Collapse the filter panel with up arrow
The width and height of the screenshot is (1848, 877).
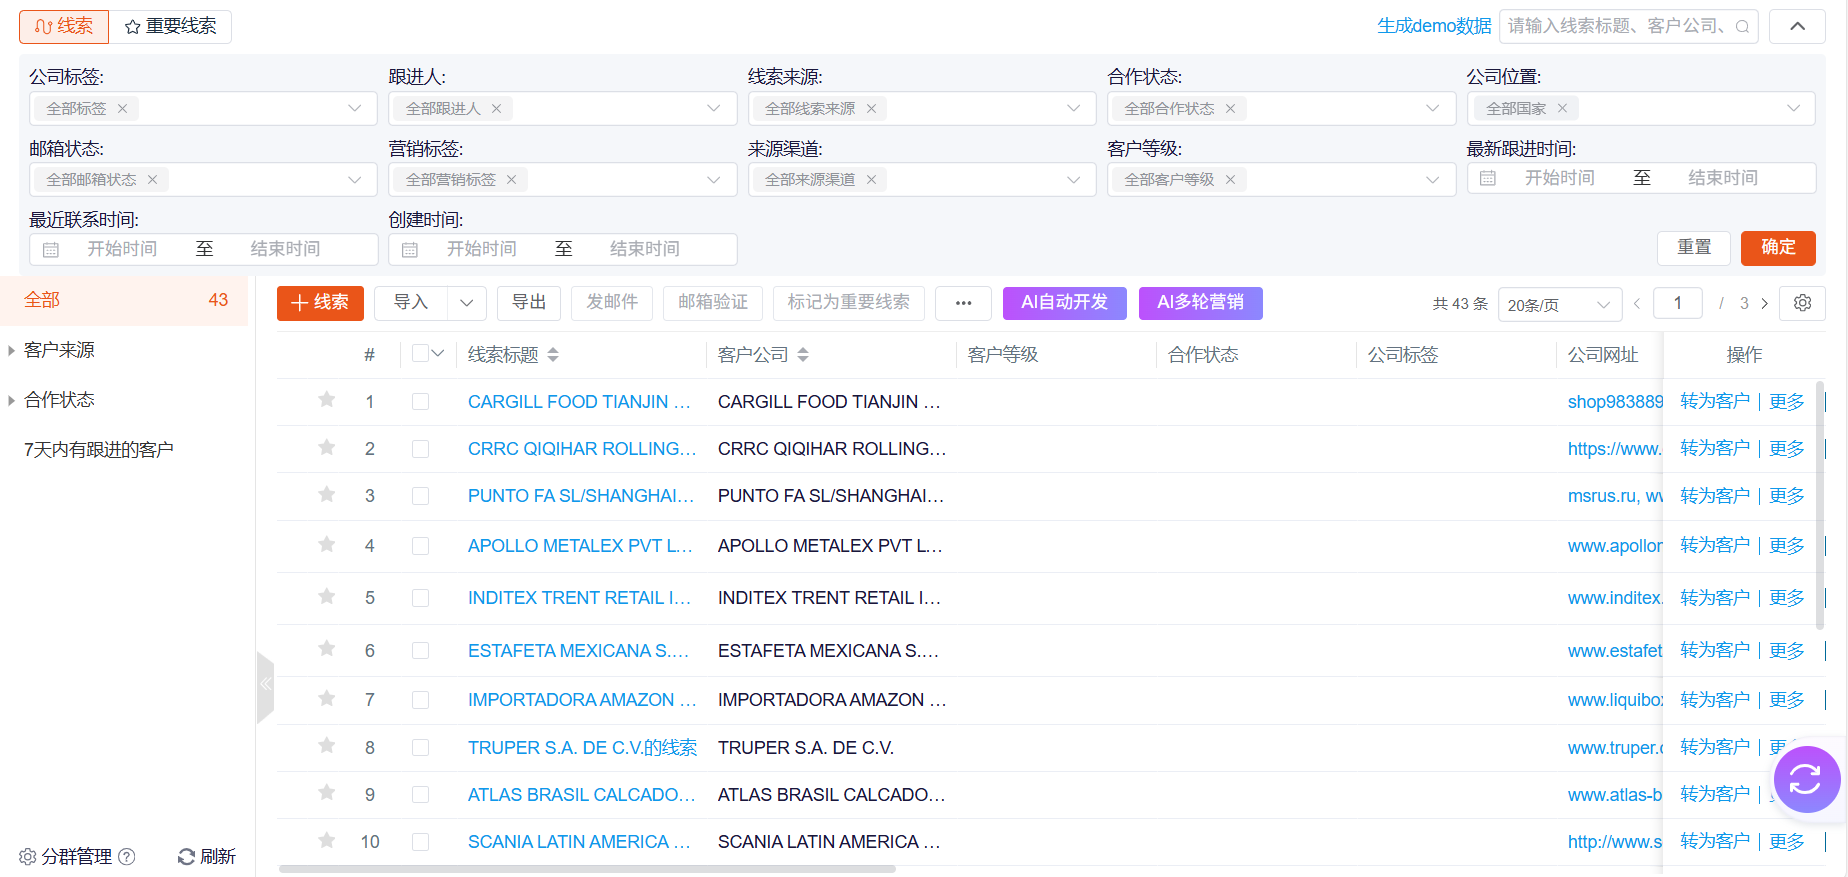(x=1797, y=26)
